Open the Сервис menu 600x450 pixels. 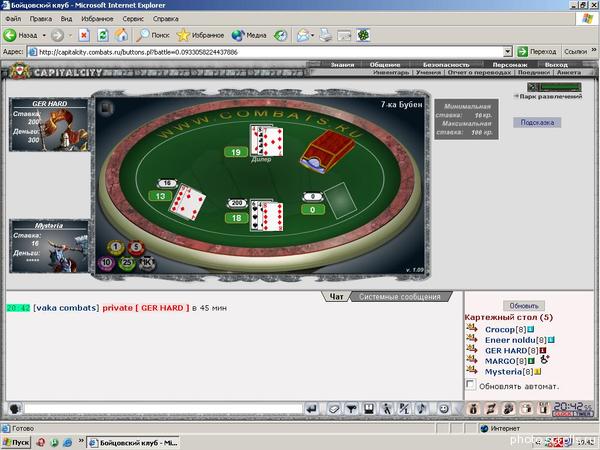click(x=133, y=18)
